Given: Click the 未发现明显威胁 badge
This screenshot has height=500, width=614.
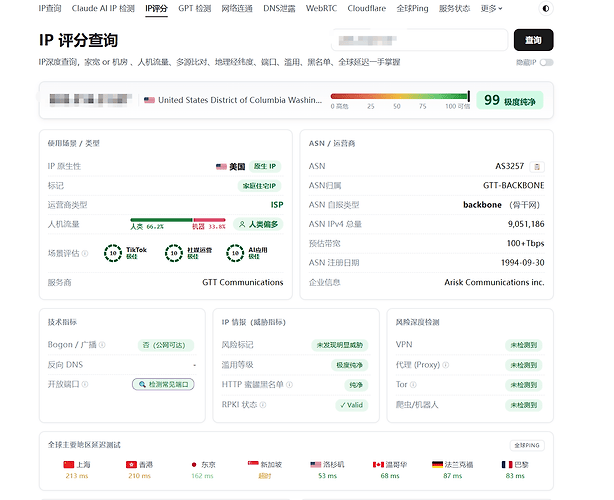Looking at the screenshot, I should [340, 345].
